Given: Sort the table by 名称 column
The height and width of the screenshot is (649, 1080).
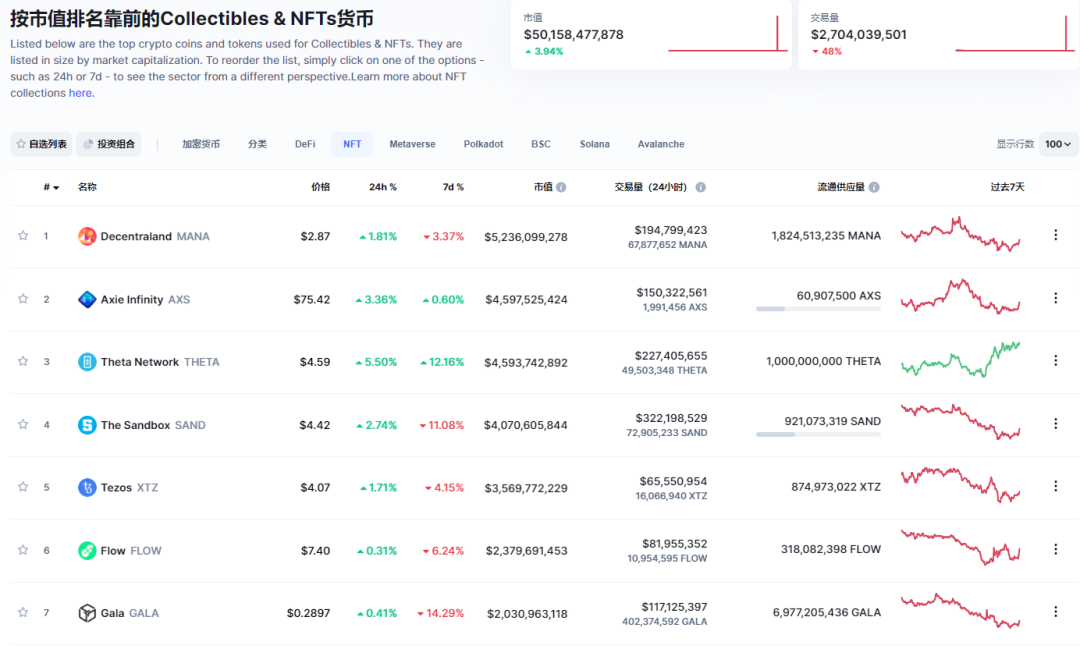Looking at the screenshot, I should [87, 187].
